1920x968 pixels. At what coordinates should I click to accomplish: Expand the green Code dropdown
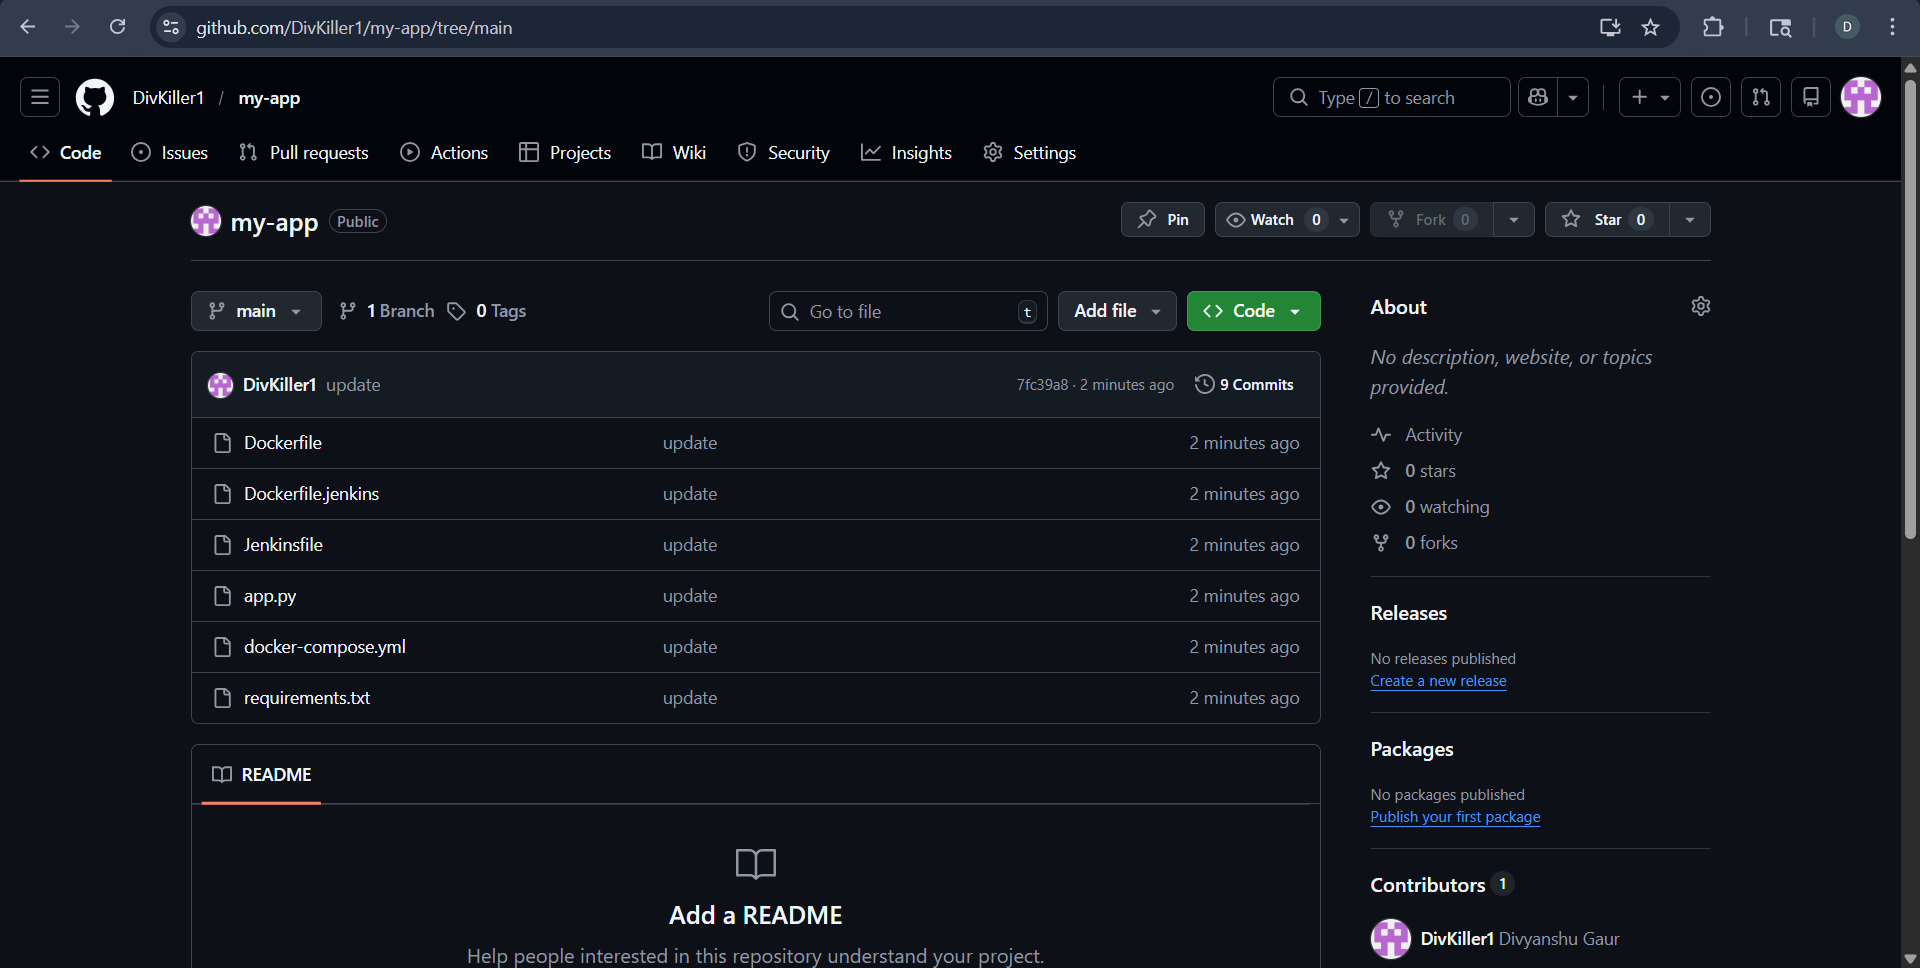tap(1253, 312)
